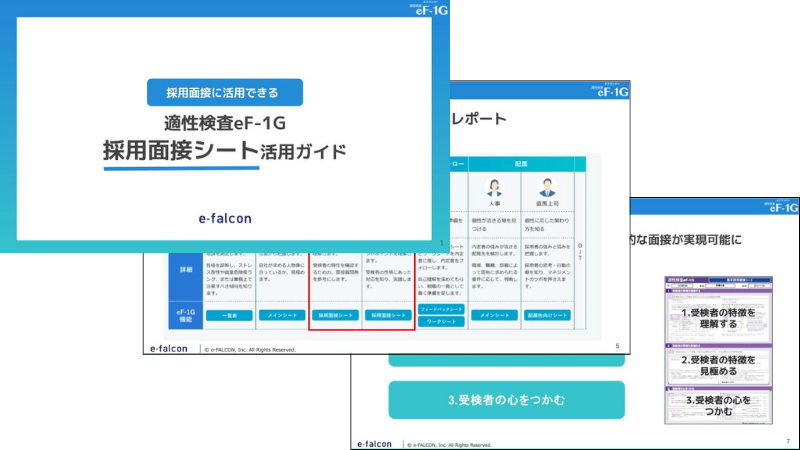Select the 配属先向けシート button
This screenshot has width=800, height=450.
click(547, 316)
